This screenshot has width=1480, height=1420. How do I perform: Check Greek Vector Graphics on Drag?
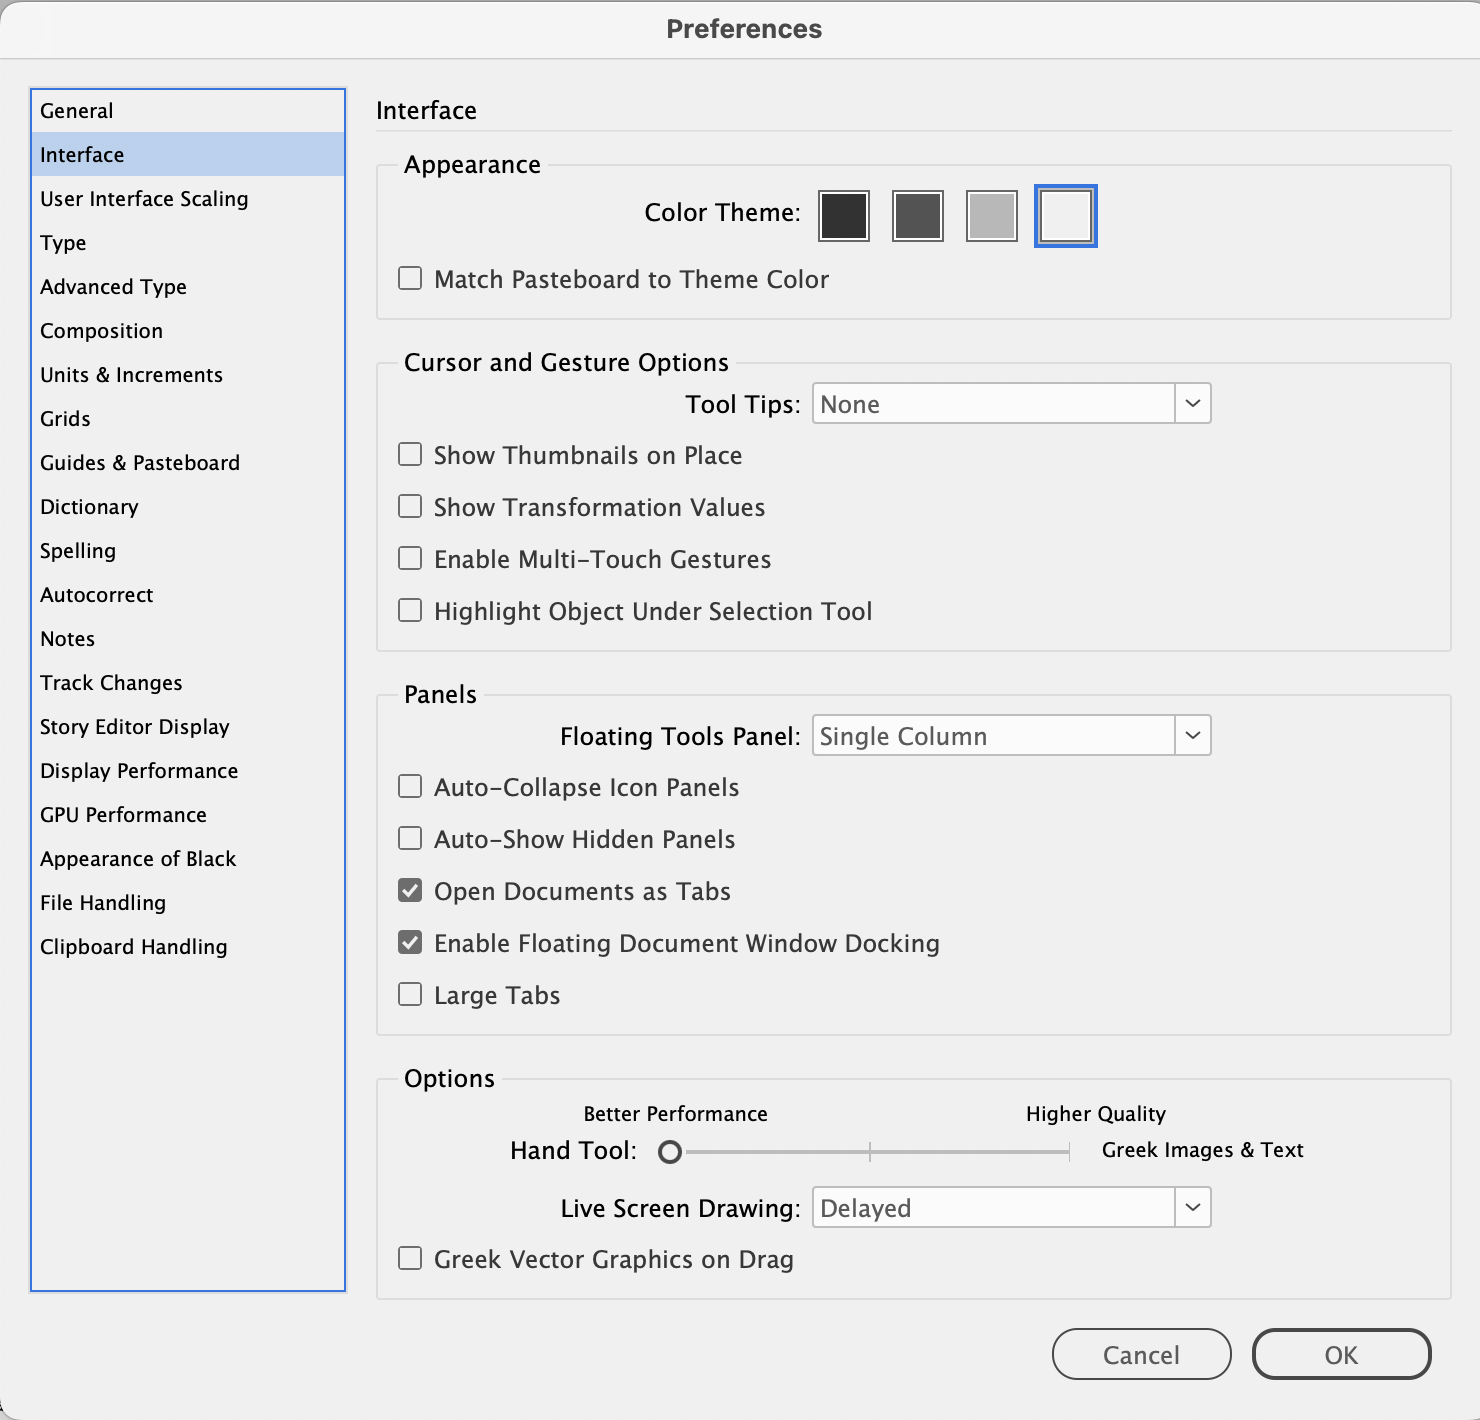[410, 1258]
